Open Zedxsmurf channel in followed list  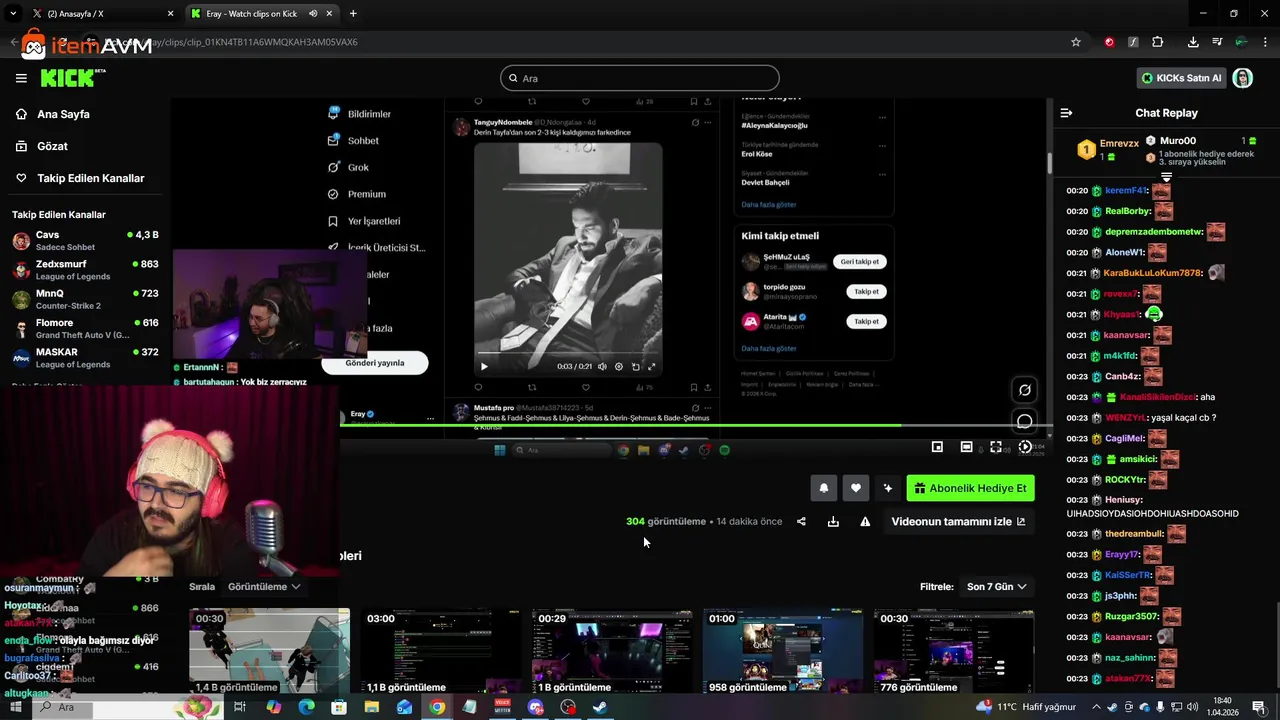(x=85, y=270)
